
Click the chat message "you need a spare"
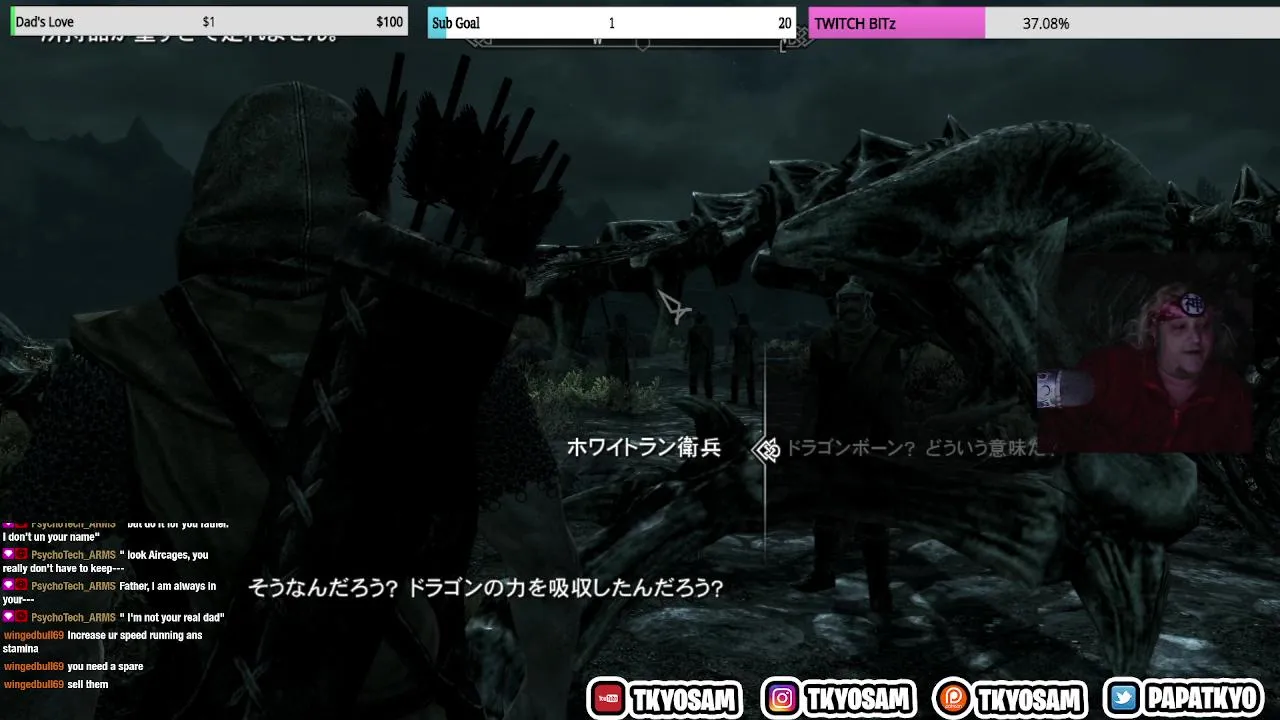pos(105,666)
